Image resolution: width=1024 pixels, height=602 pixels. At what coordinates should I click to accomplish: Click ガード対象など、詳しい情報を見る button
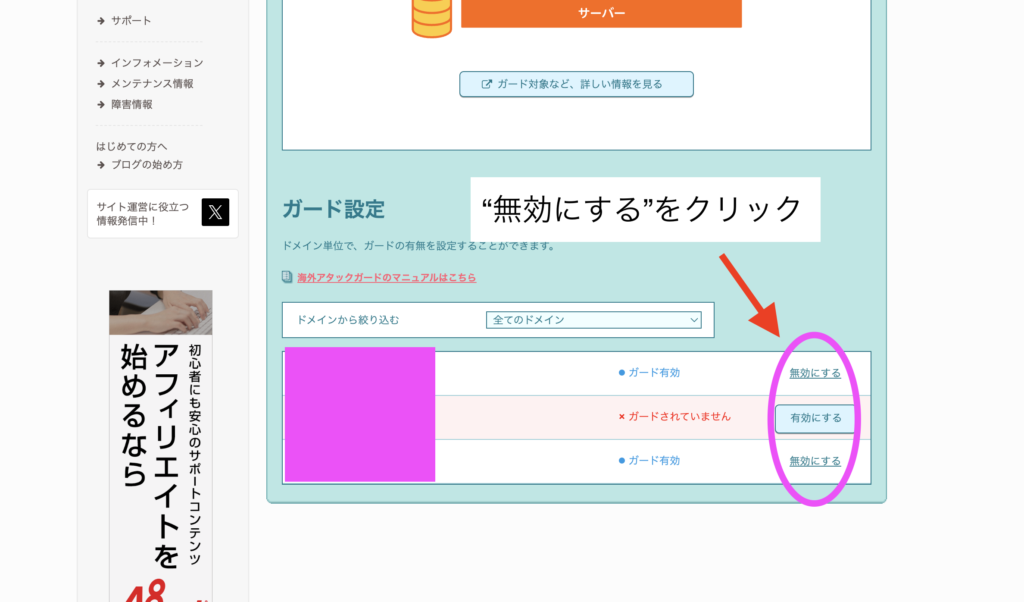(576, 84)
